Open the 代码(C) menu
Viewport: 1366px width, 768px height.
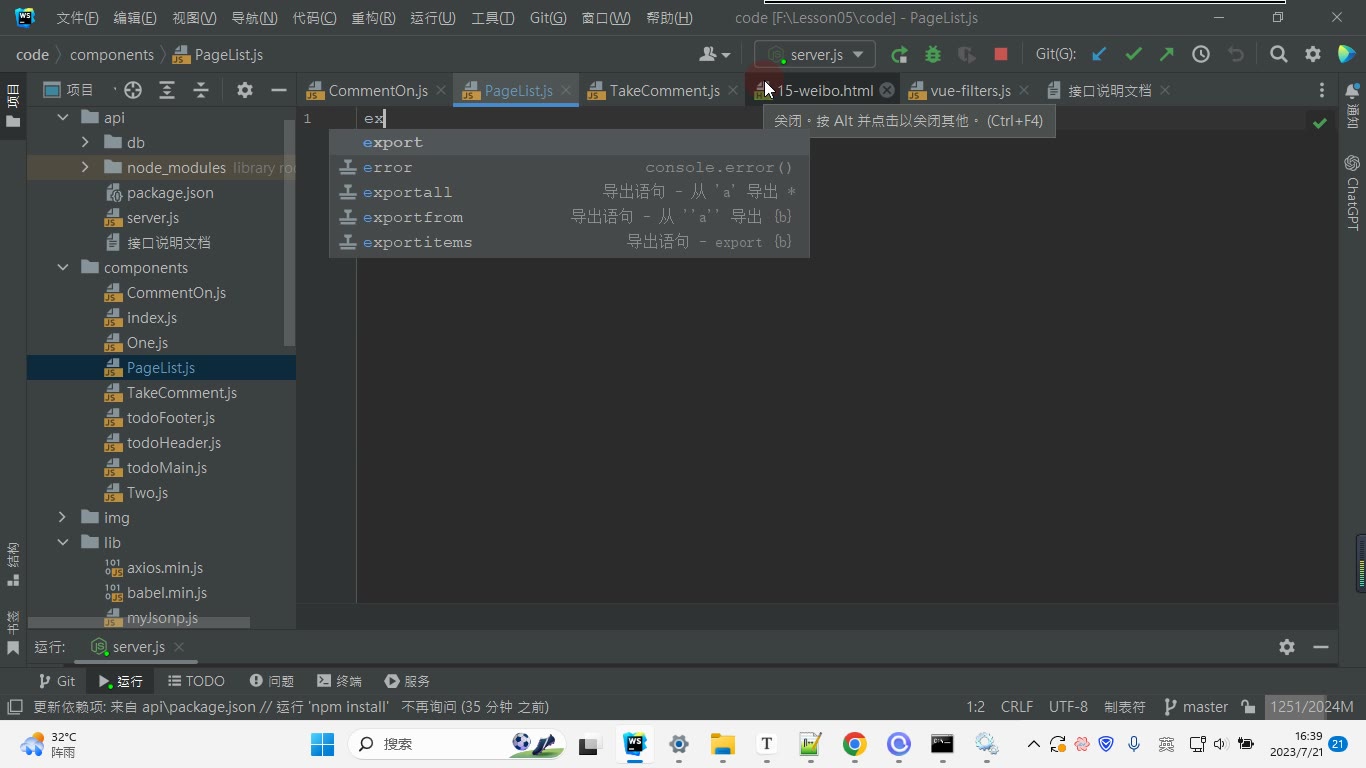coord(314,18)
